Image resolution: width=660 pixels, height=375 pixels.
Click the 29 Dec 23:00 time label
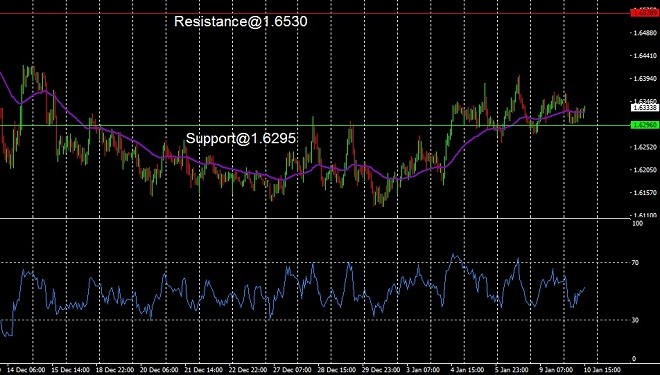pyautogui.click(x=381, y=370)
